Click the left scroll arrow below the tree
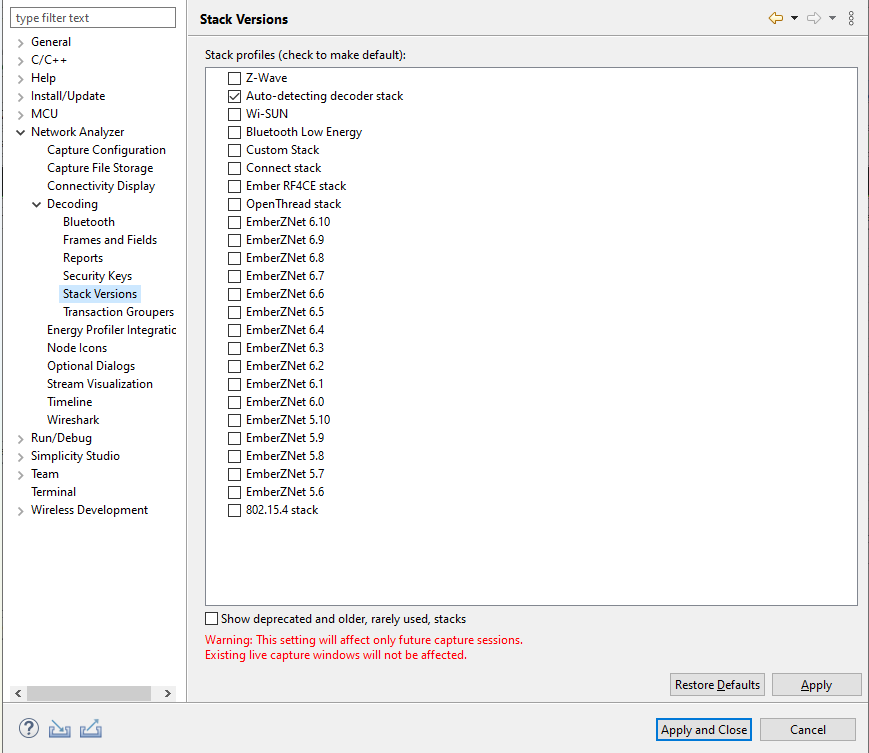The height and width of the screenshot is (753, 869). pyautogui.click(x=16, y=692)
